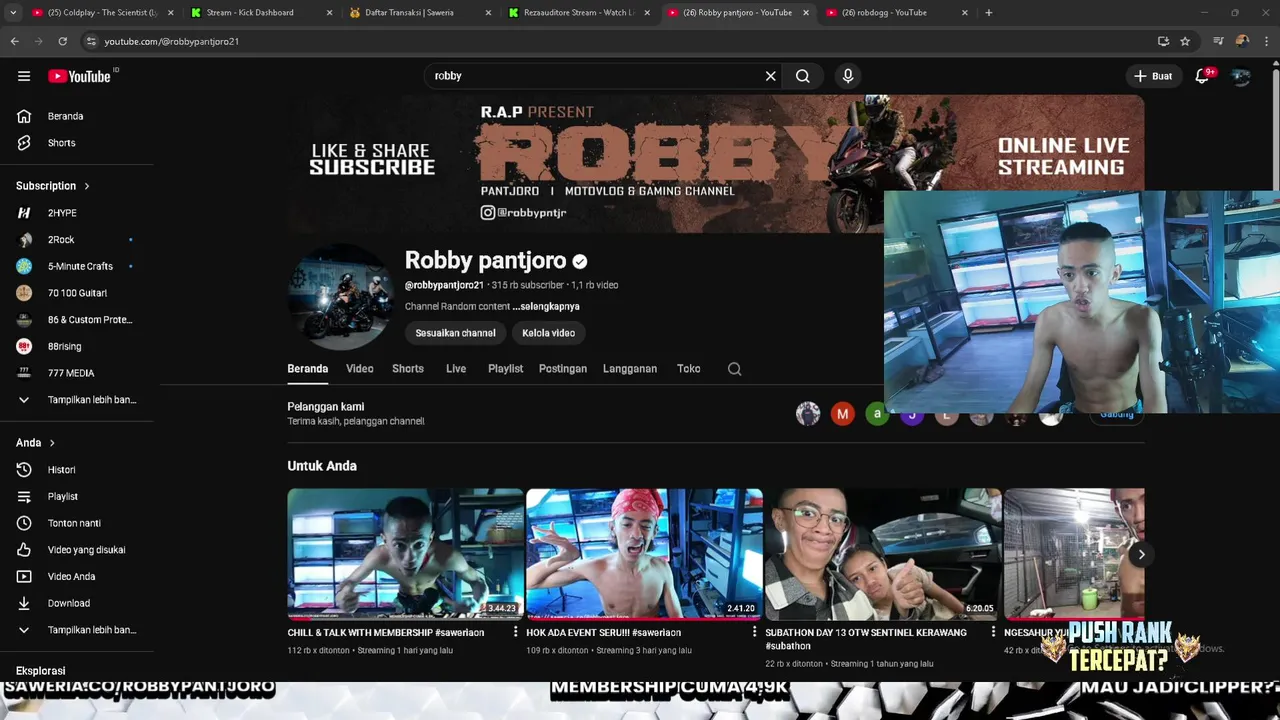Switch to the Video channel tab
The width and height of the screenshot is (1280, 720).
point(360,369)
